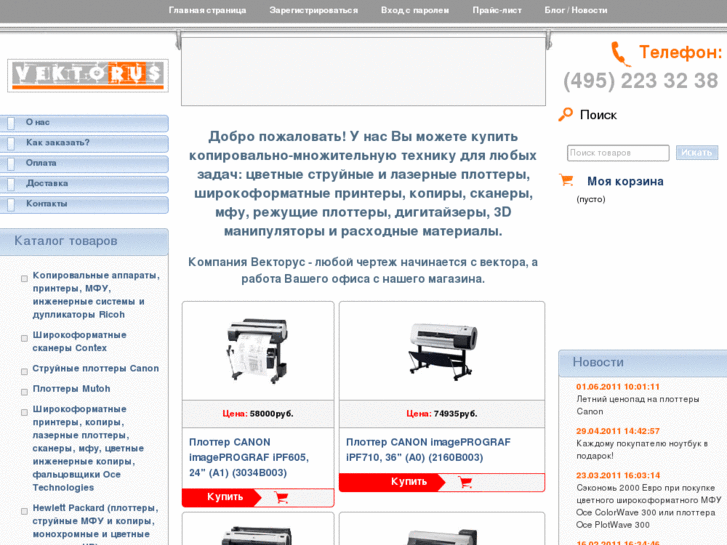Open the Oce Technologies category link
Screen dimensions: 727x545
[88, 448]
